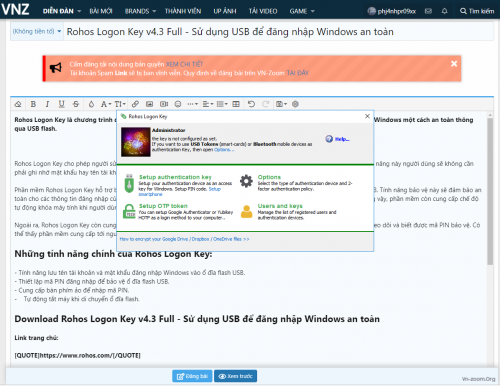The image size is (500, 386).
Task: Toggle BB code mode gear icon
Action: 295,104
